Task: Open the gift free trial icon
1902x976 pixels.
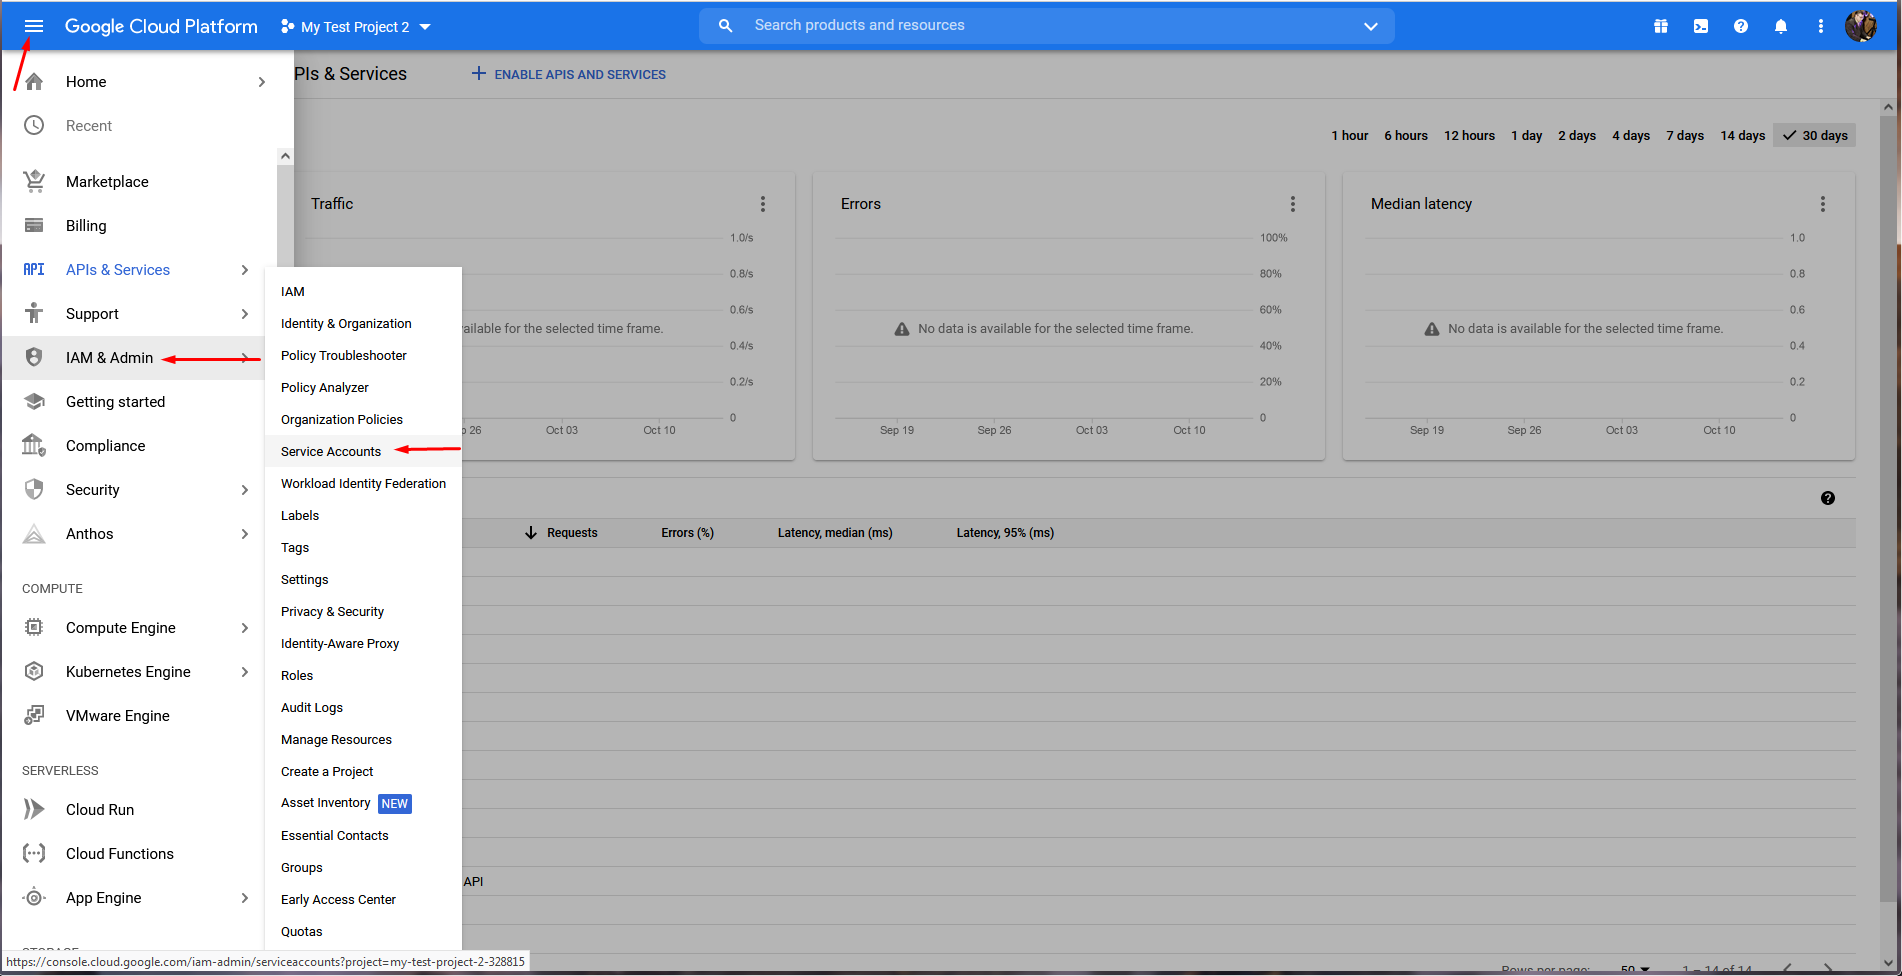Action: pos(1660,26)
